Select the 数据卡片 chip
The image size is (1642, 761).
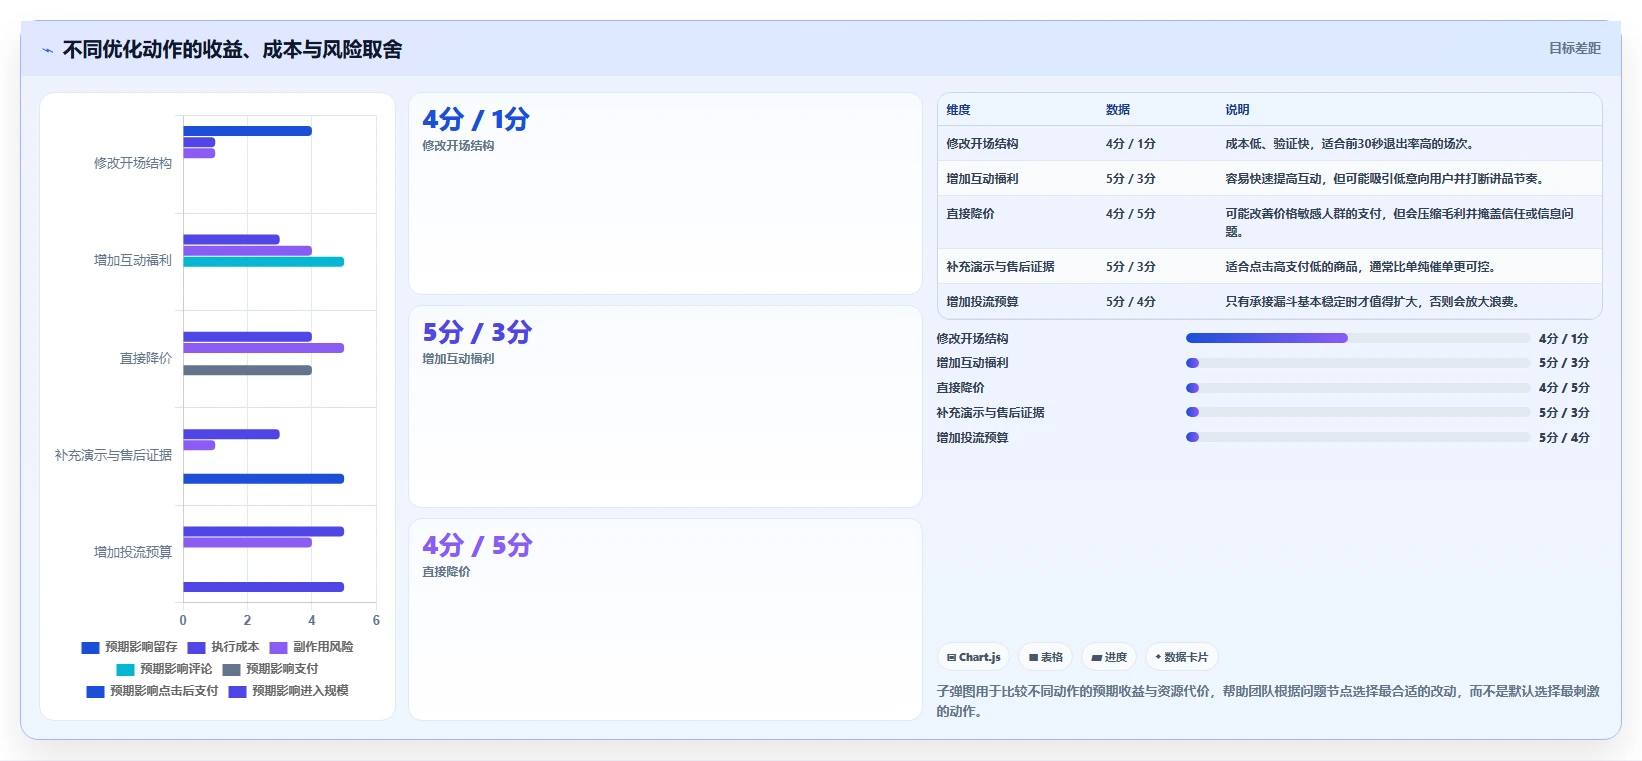click(x=1181, y=657)
